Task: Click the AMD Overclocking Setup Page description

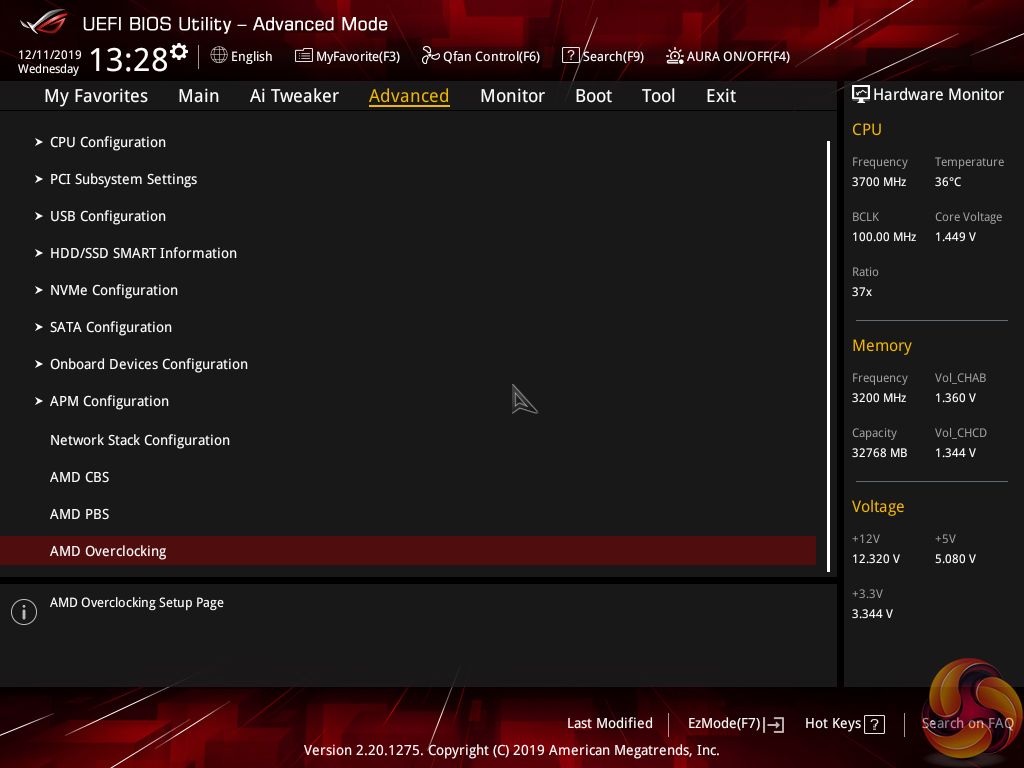Action: click(x=136, y=602)
